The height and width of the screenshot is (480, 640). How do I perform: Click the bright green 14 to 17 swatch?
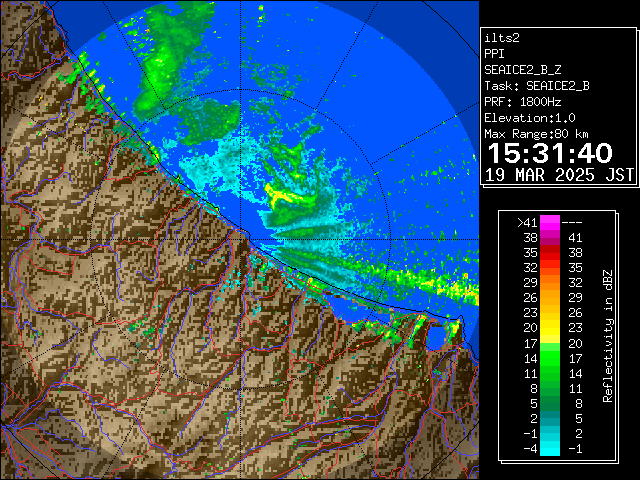(x=550, y=358)
